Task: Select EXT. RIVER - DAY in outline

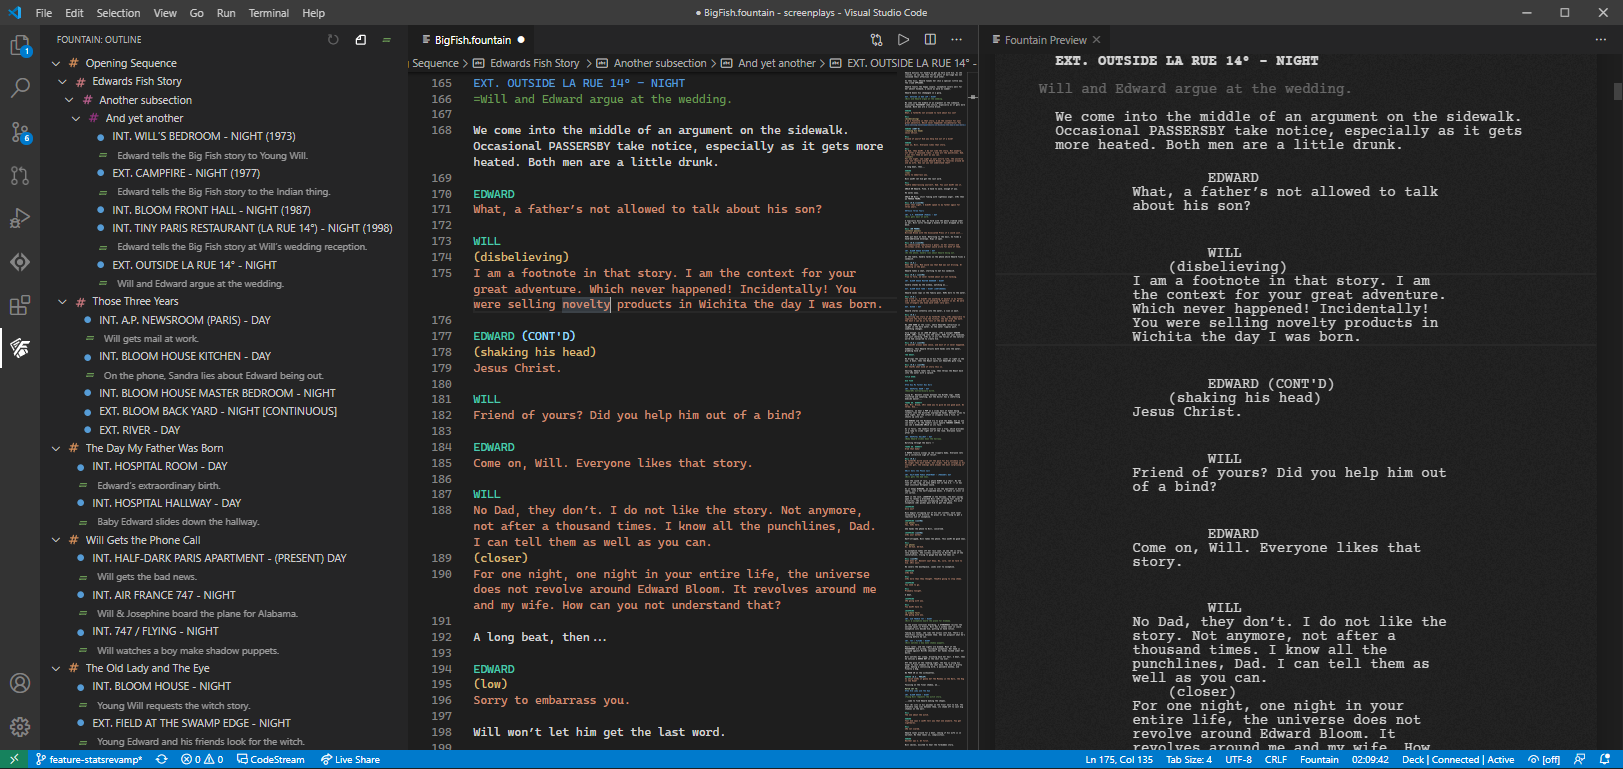Action: pyautogui.click(x=139, y=430)
